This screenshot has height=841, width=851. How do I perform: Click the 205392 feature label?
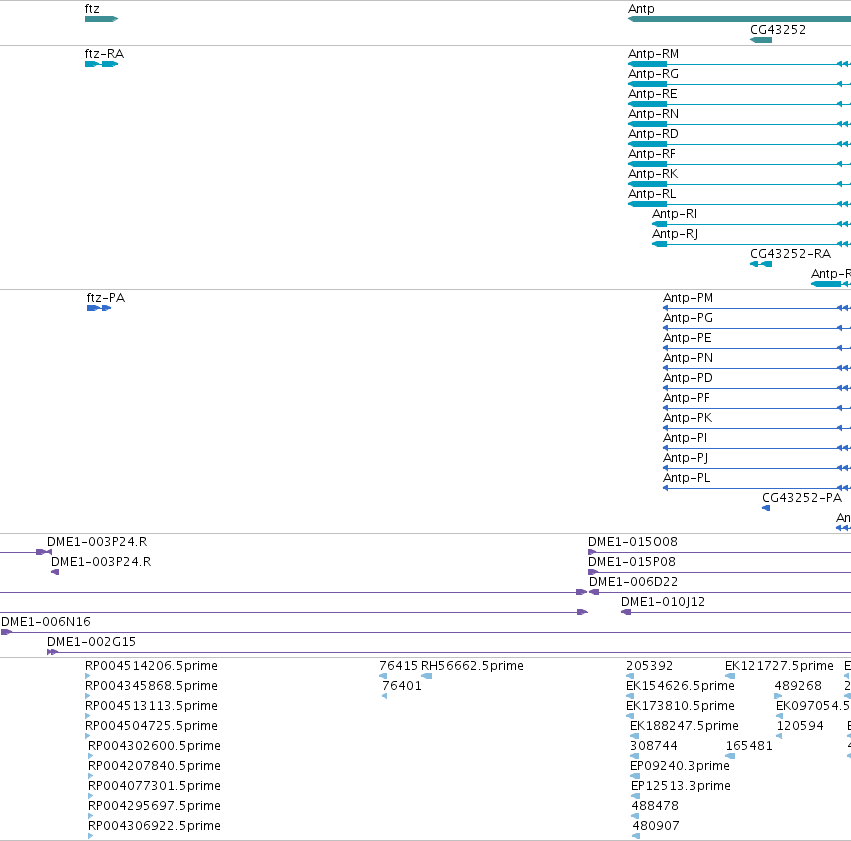650,666
